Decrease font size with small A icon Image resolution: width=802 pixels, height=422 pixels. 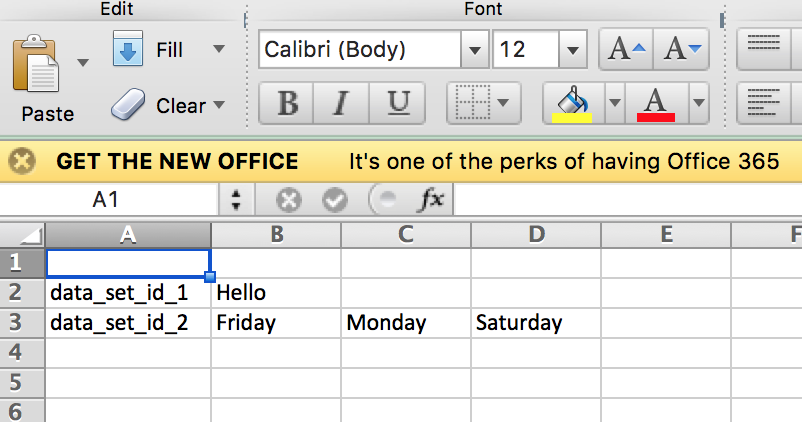click(x=683, y=48)
